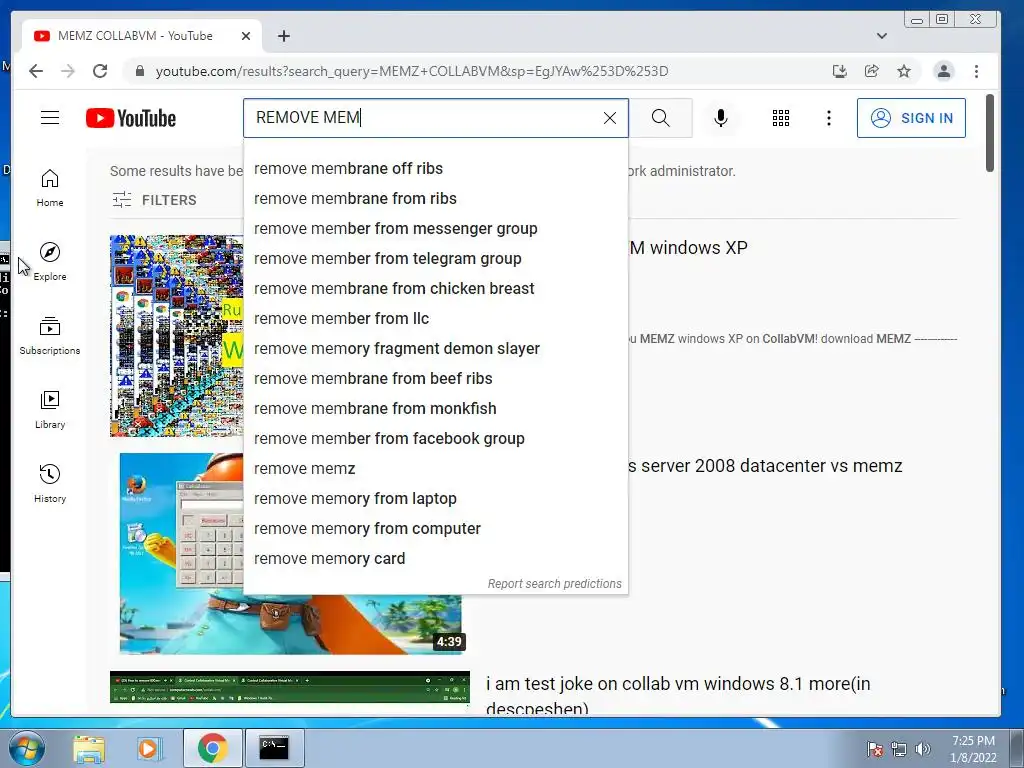
Task: Click the browser forward arrow
Action: point(68,71)
